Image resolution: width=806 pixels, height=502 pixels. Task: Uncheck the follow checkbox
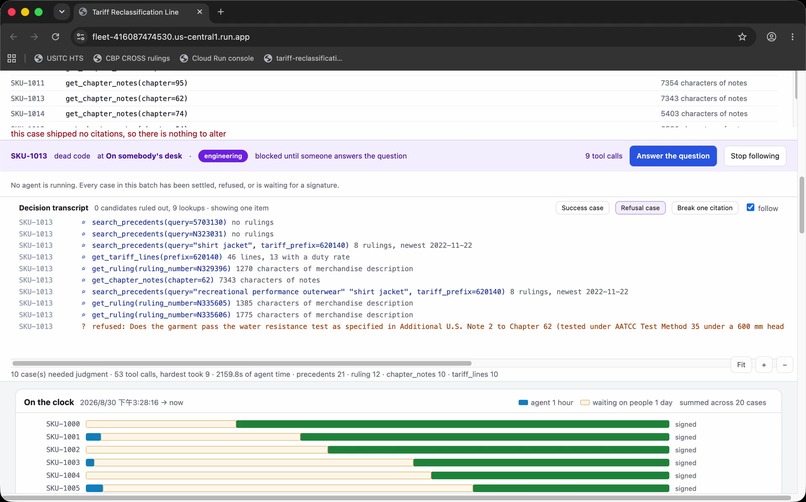750,208
